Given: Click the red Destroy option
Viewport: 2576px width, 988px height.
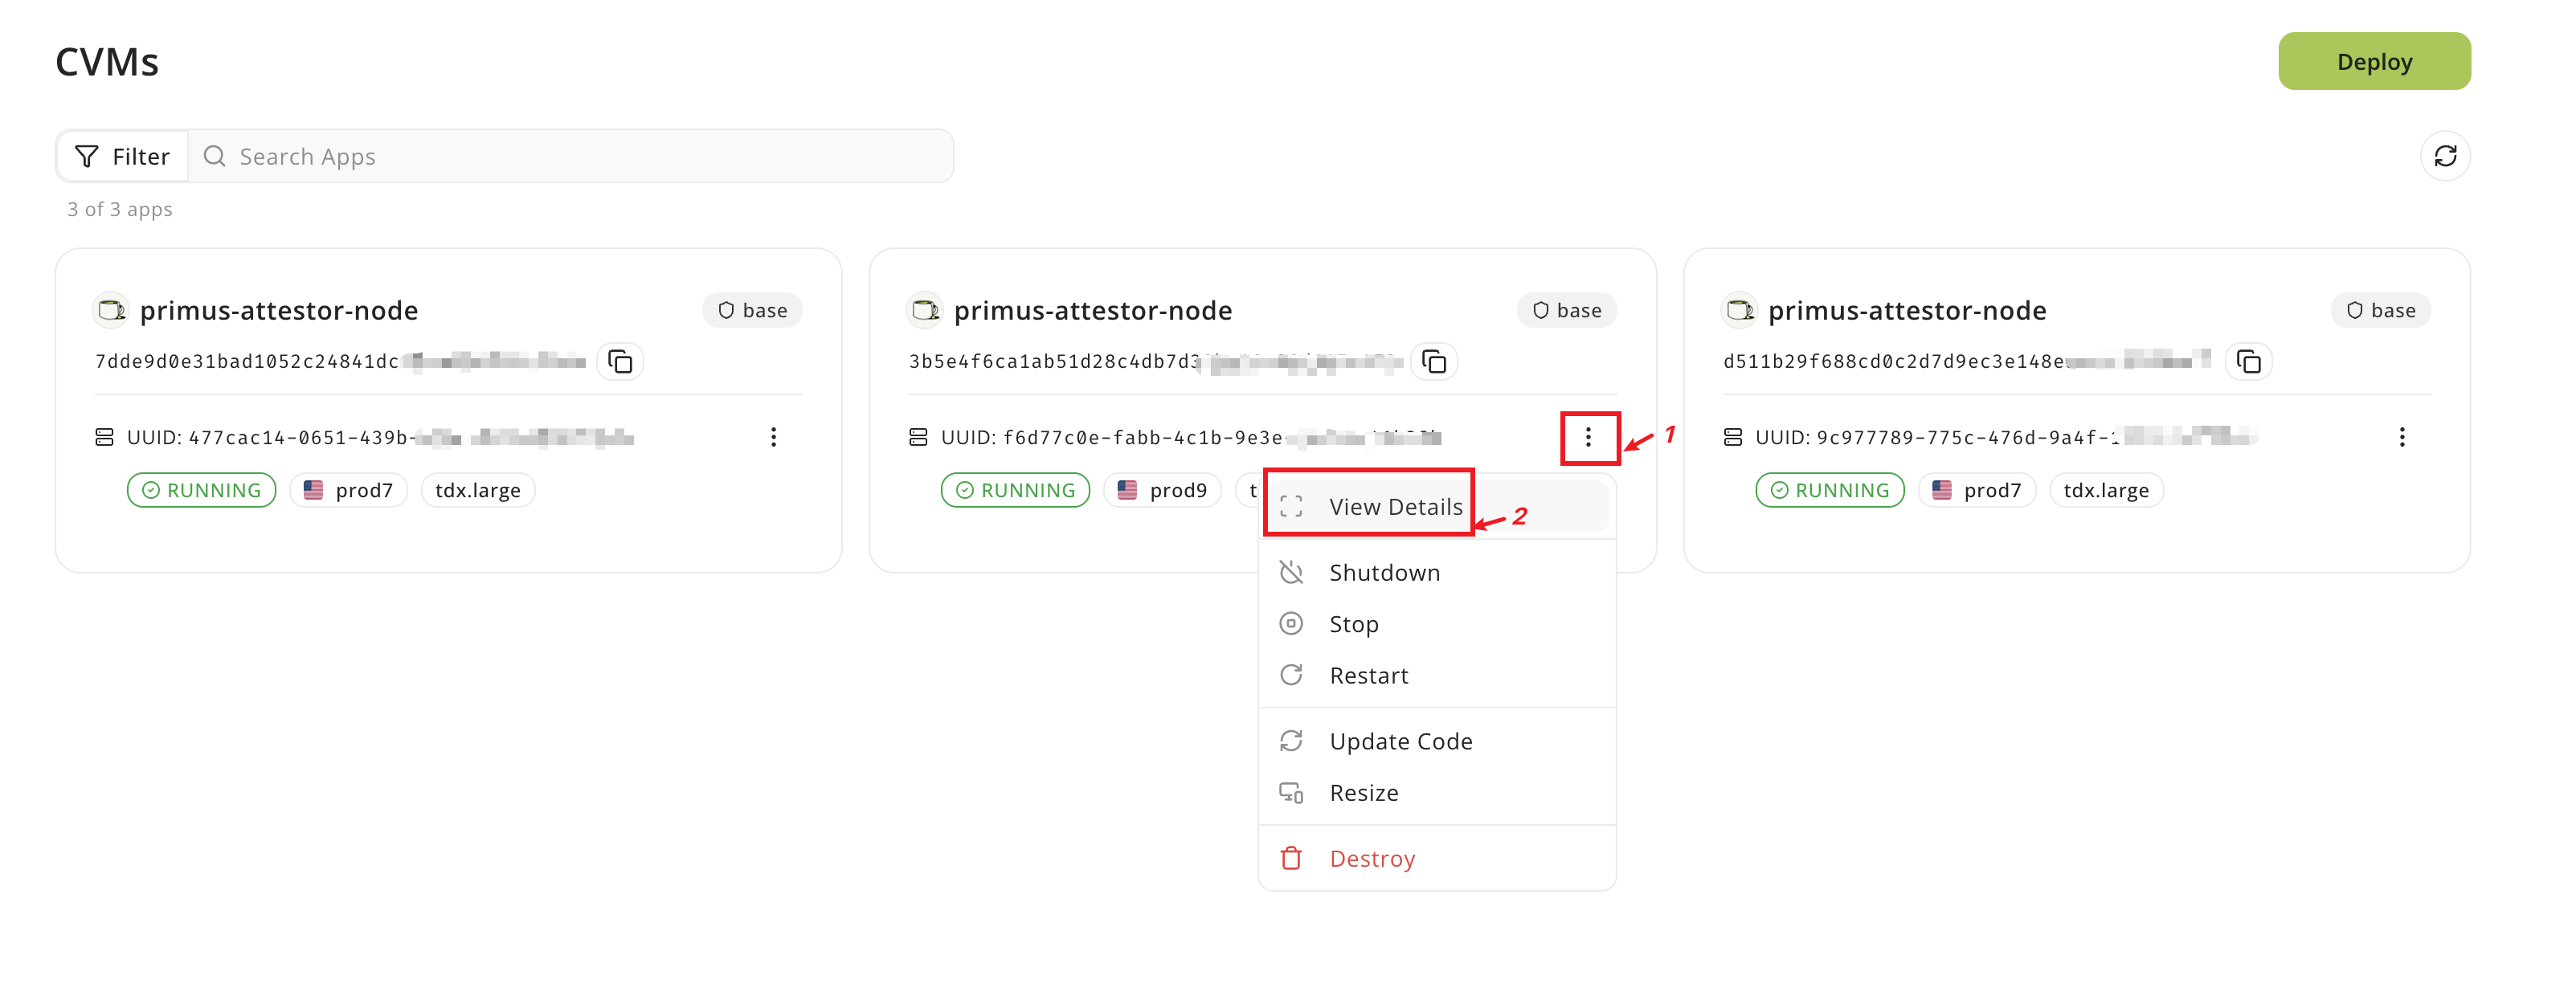Looking at the screenshot, I should point(1371,859).
